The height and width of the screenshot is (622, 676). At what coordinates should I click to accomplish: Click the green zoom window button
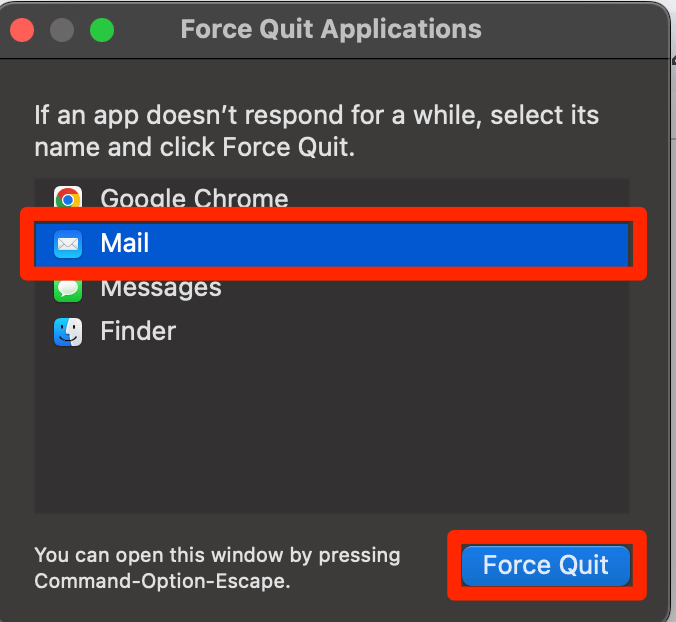pyautogui.click(x=101, y=30)
